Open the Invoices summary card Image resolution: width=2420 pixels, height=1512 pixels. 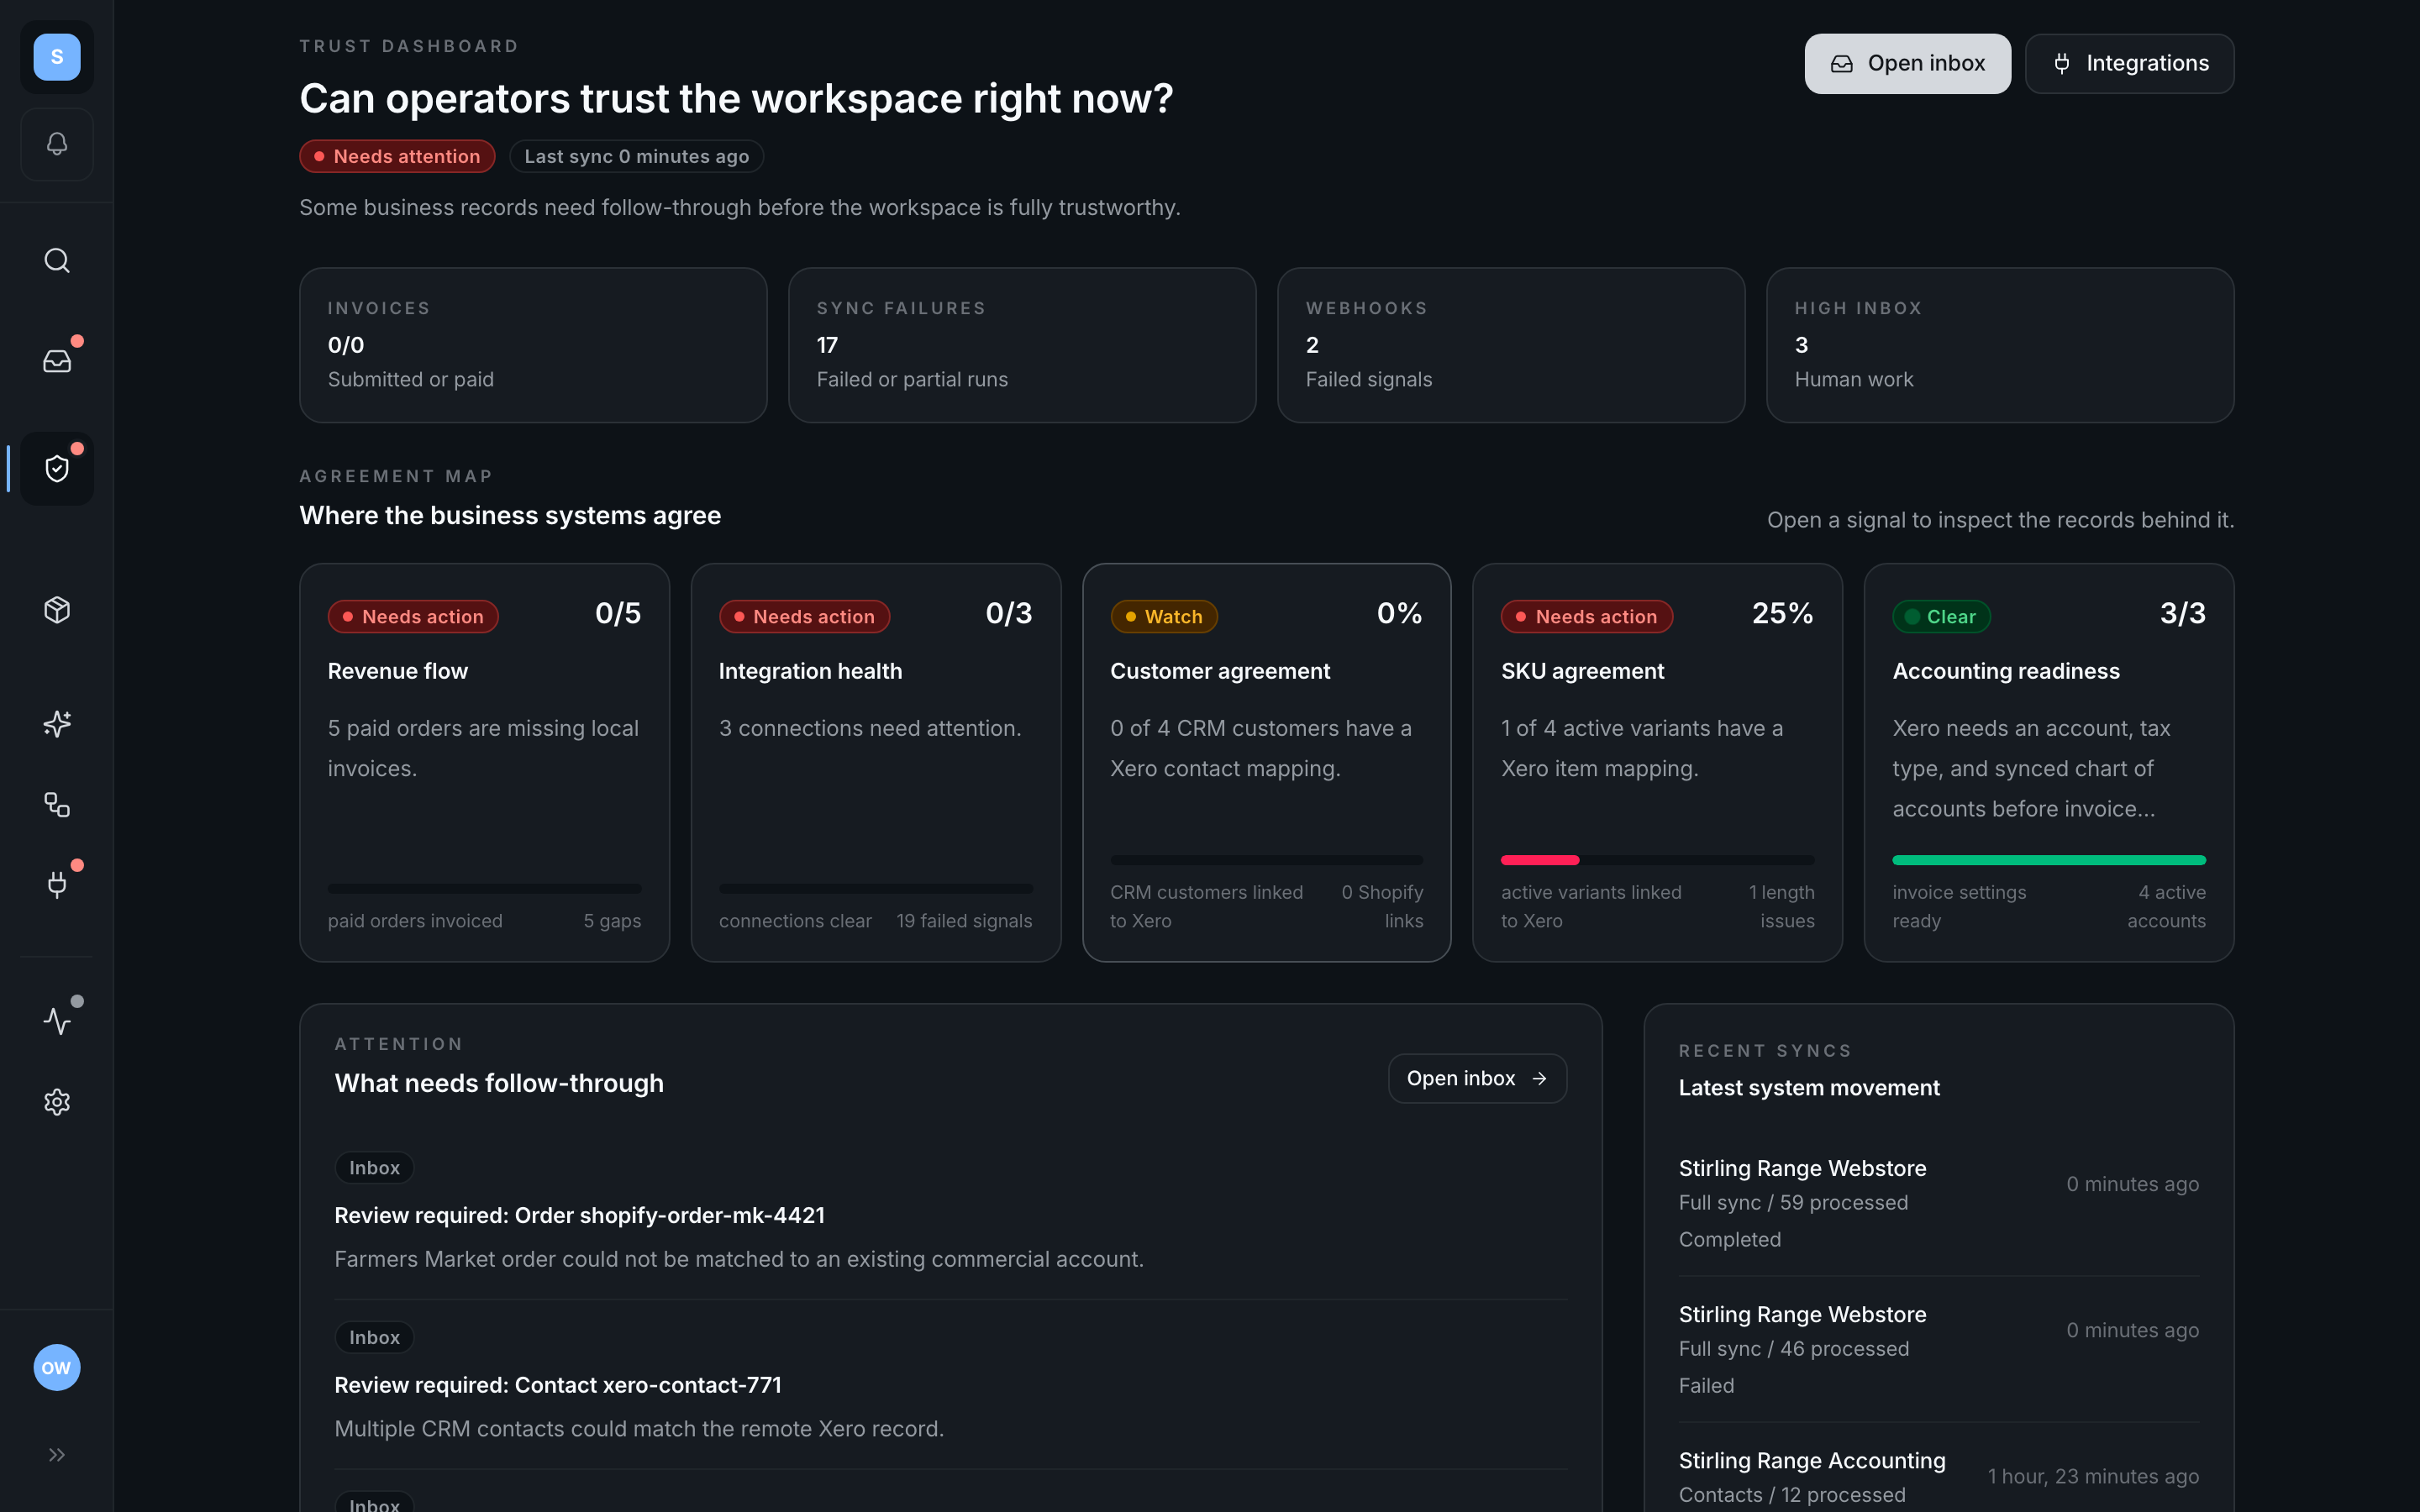click(x=533, y=345)
